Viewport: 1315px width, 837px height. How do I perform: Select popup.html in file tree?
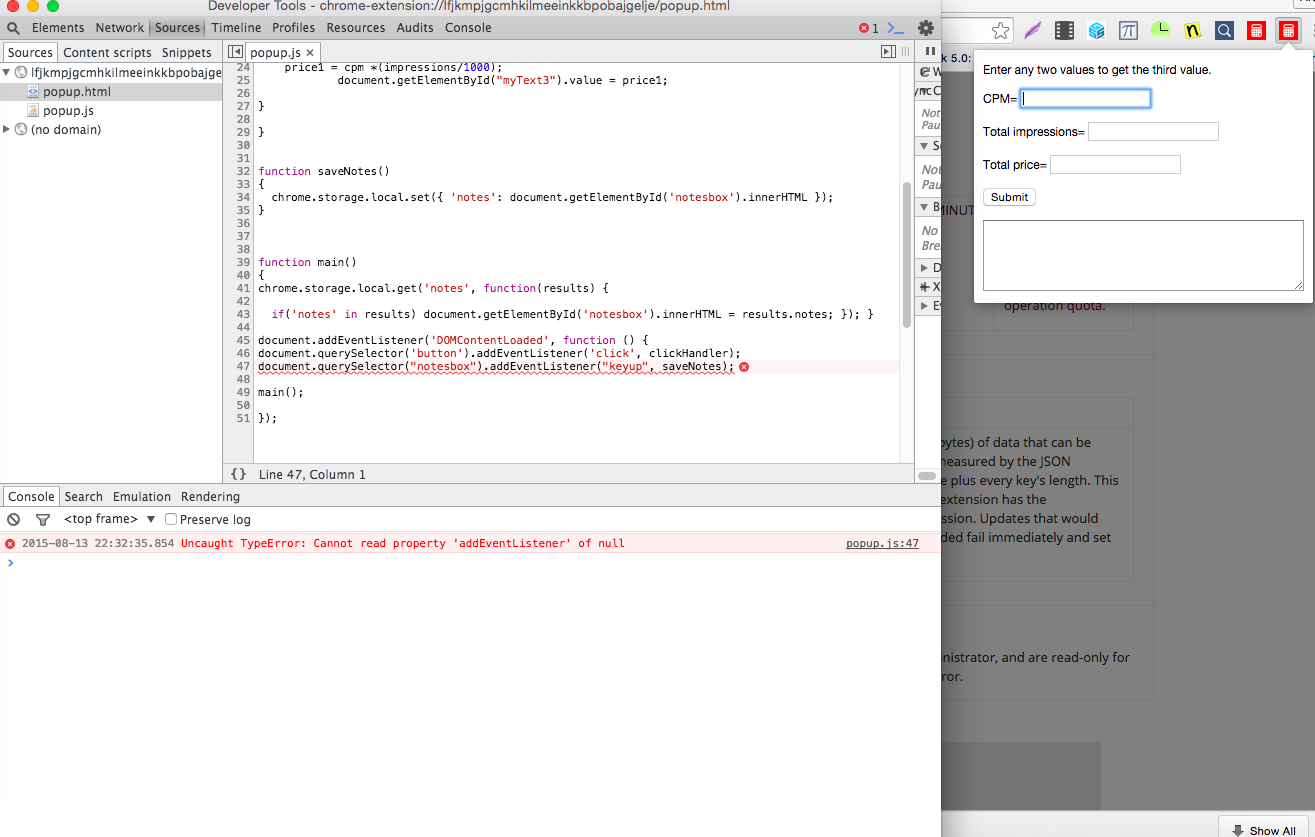(x=77, y=92)
